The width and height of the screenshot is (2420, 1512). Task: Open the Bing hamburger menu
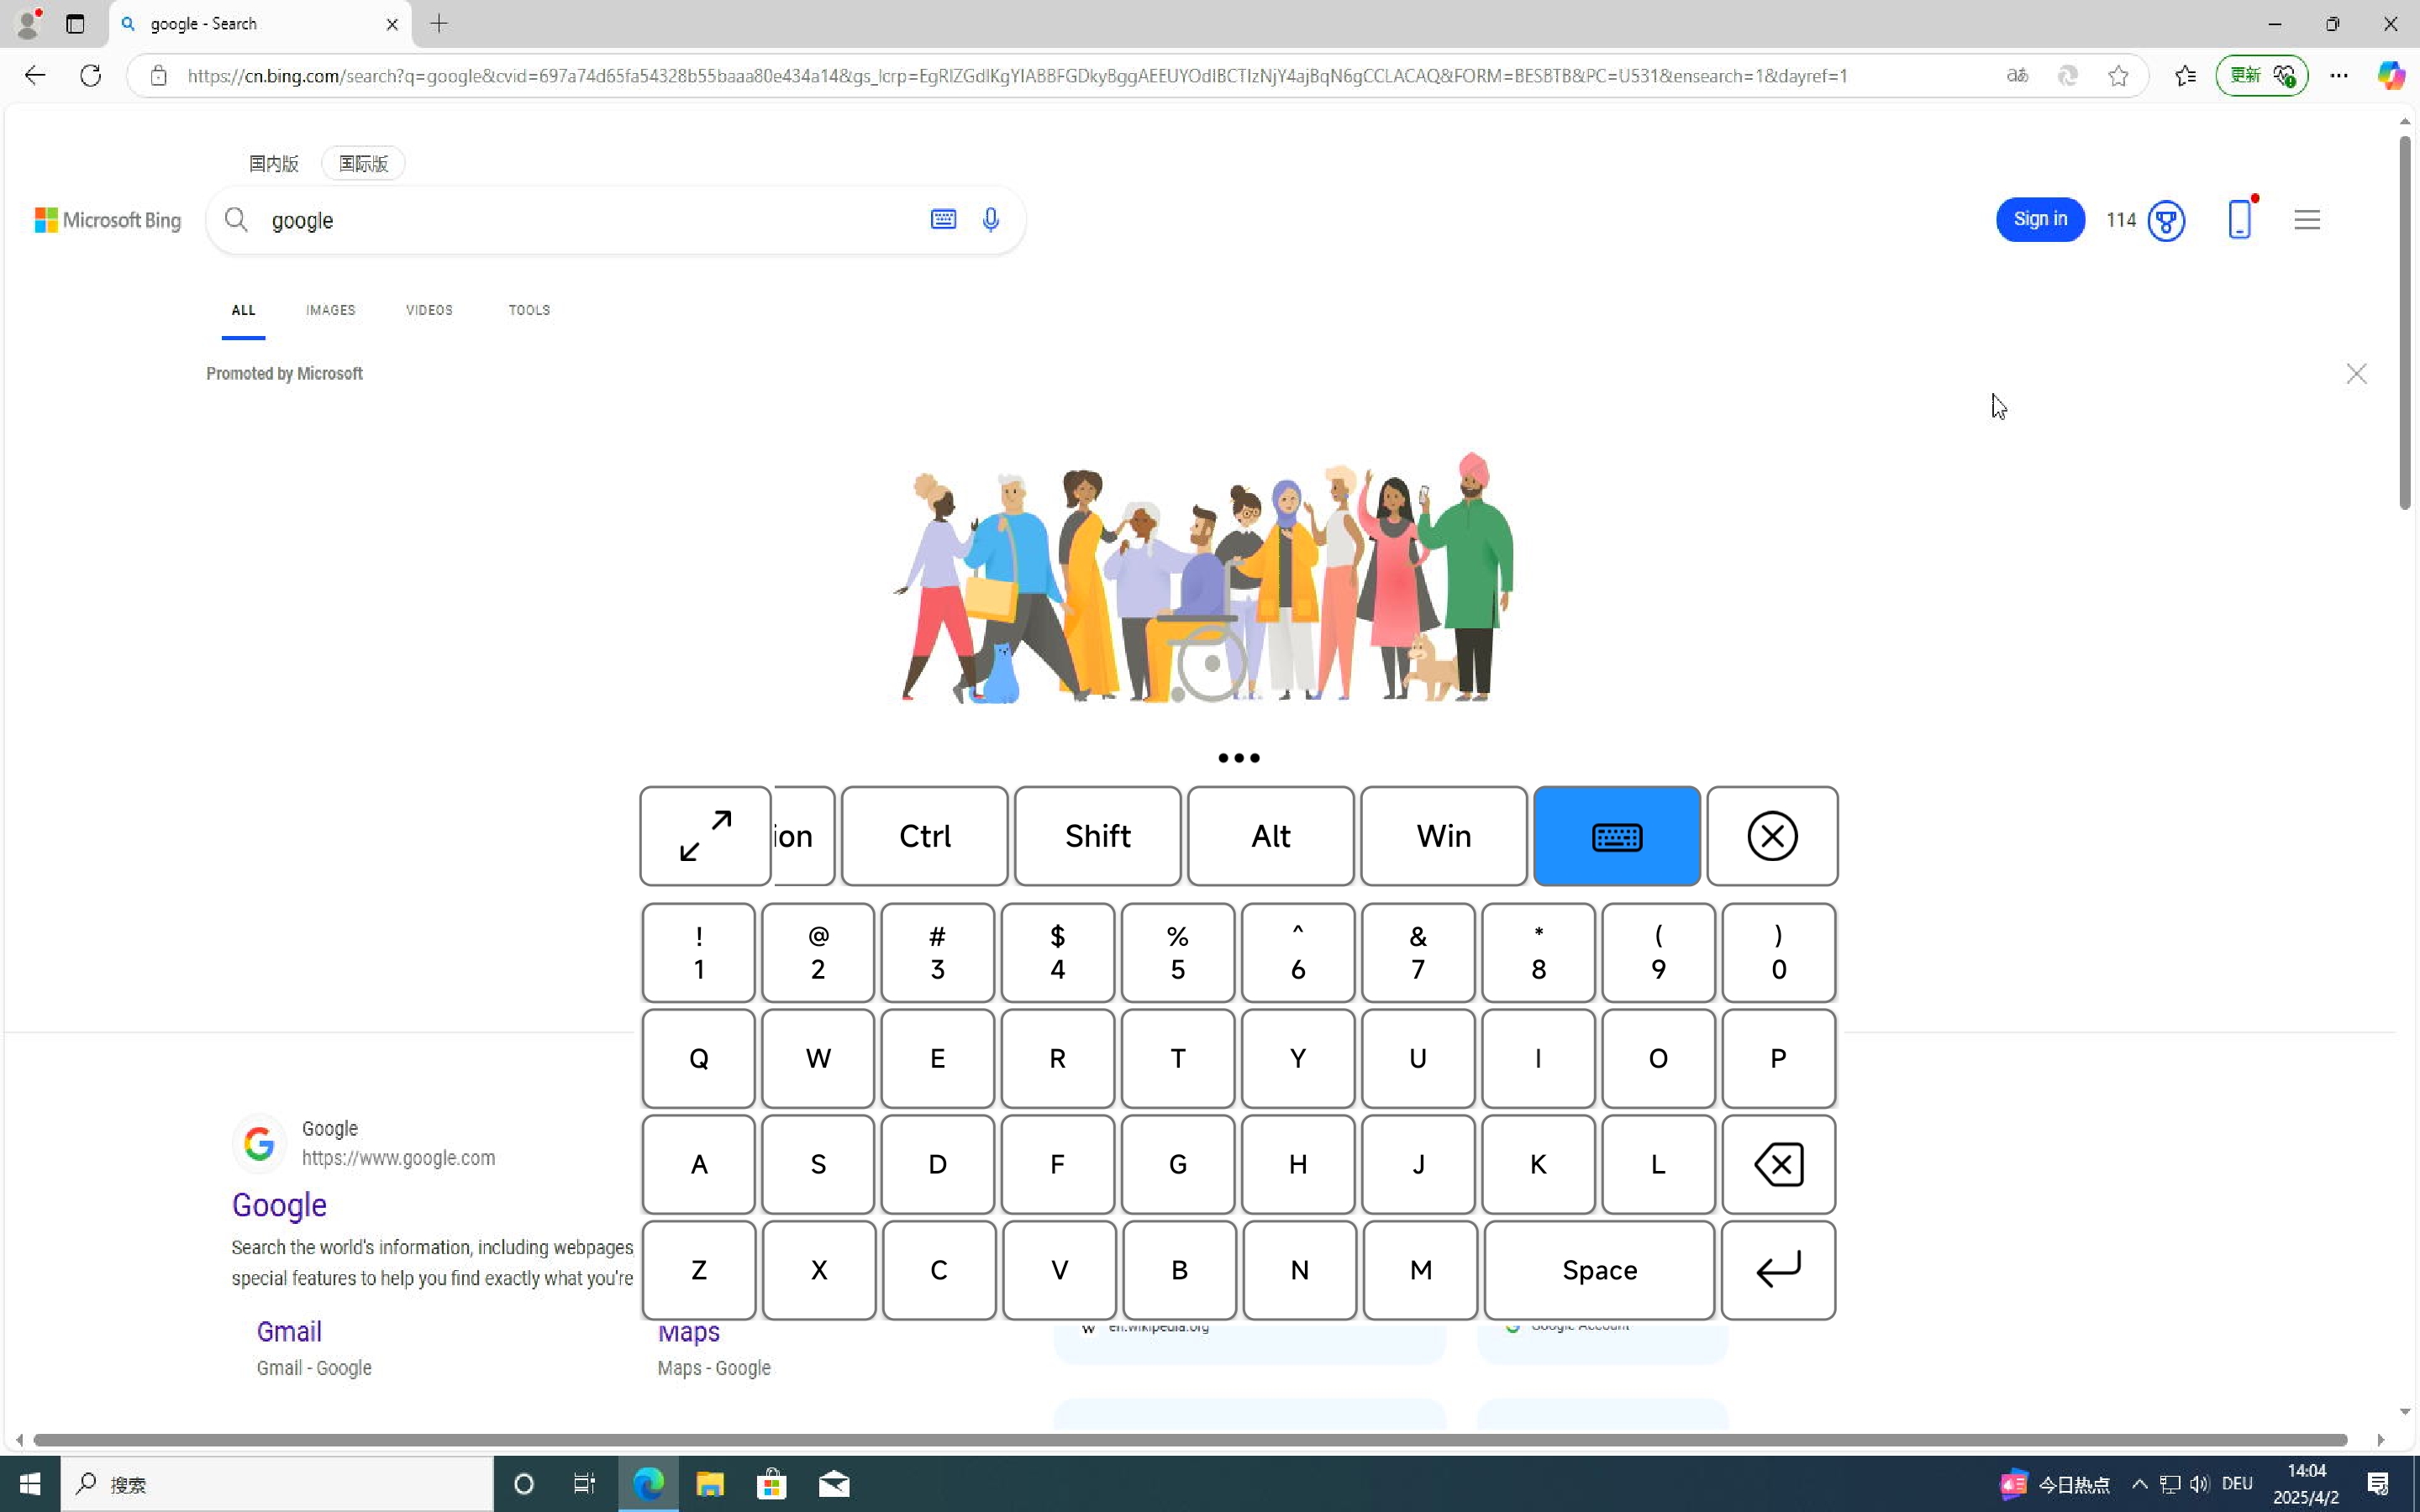pos(2306,220)
